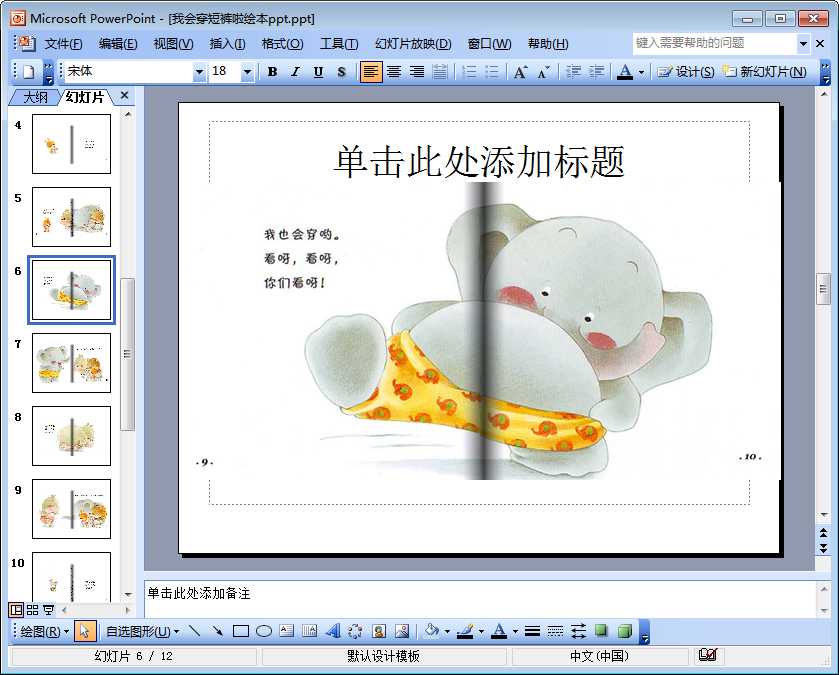Open 视图(V) menu
This screenshot has height=675, width=839.
click(x=173, y=44)
